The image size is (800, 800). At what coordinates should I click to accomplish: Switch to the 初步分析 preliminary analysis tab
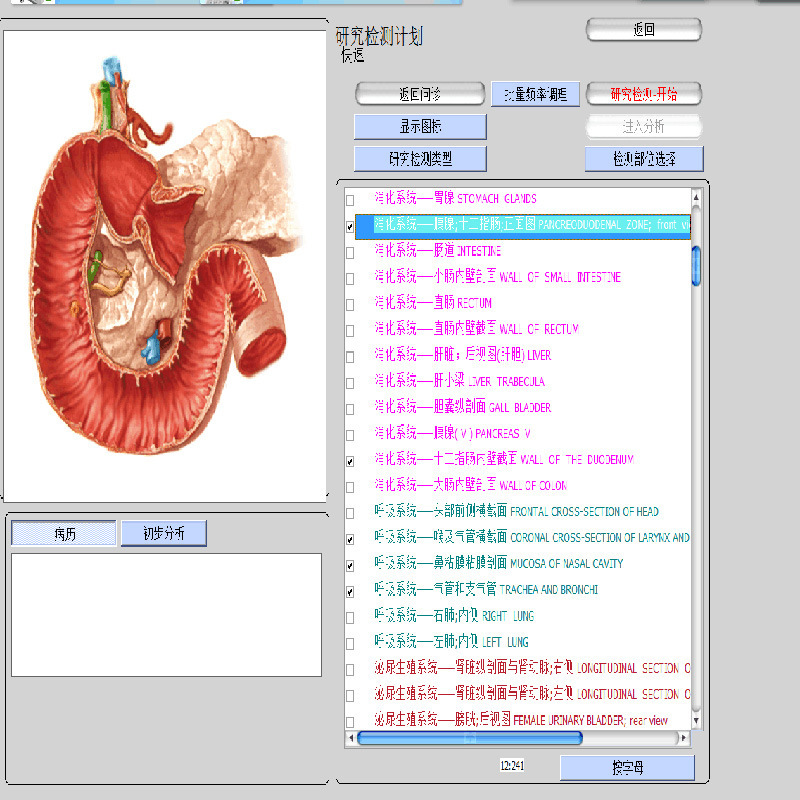[164, 534]
